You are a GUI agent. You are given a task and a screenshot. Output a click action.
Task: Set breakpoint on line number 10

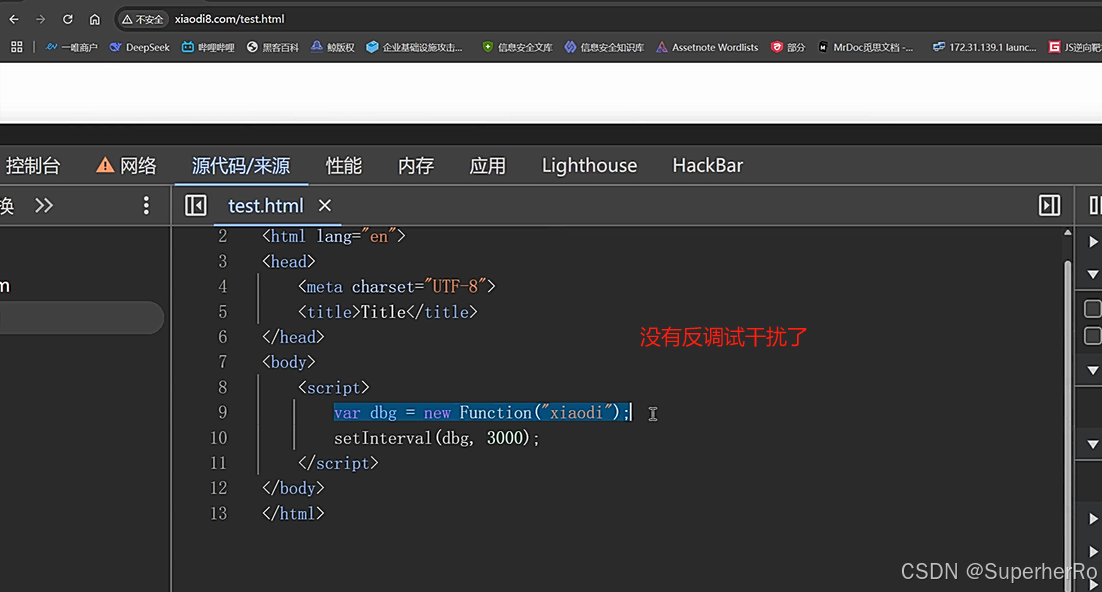click(x=219, y=438)
